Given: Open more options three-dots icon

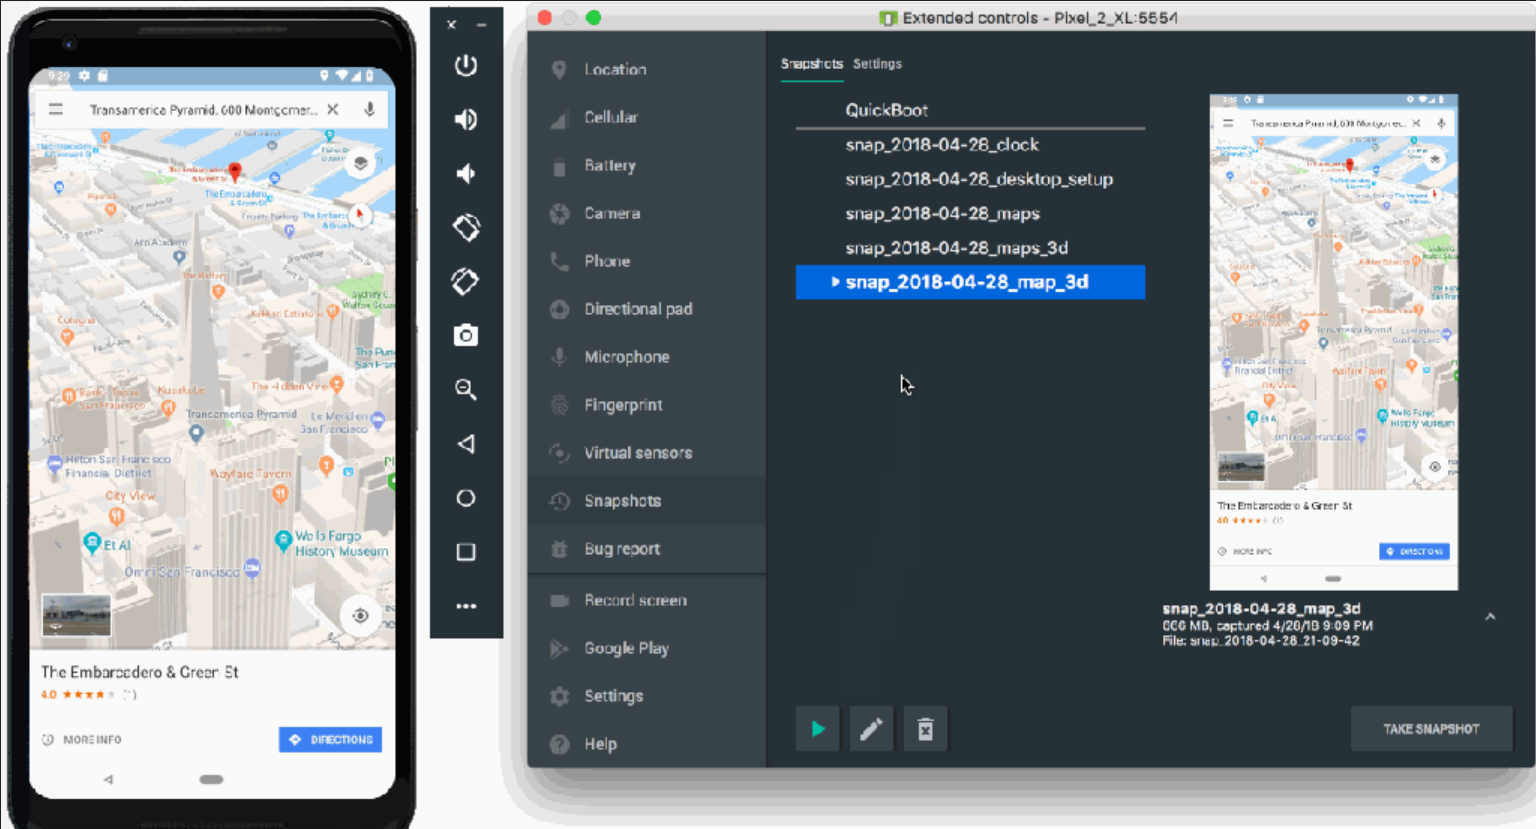Looking at the screenshot, I should pos(466,606).
